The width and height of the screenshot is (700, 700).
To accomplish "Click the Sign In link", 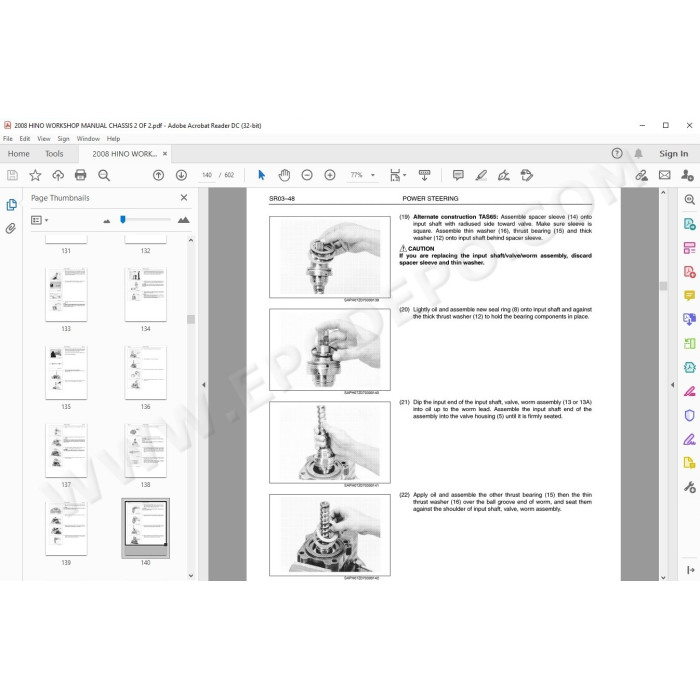I will 674,154.
